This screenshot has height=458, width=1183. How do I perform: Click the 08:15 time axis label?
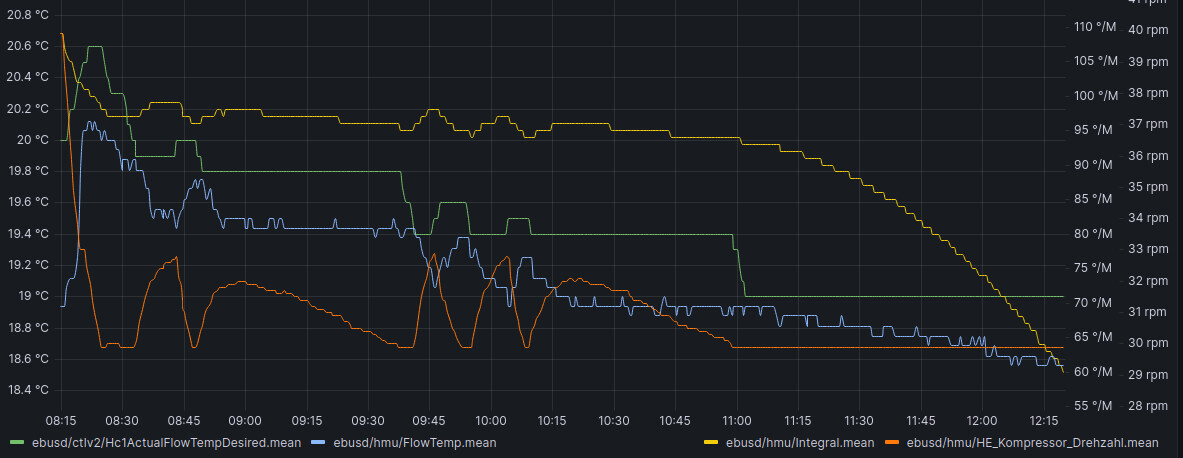[60, 420]
